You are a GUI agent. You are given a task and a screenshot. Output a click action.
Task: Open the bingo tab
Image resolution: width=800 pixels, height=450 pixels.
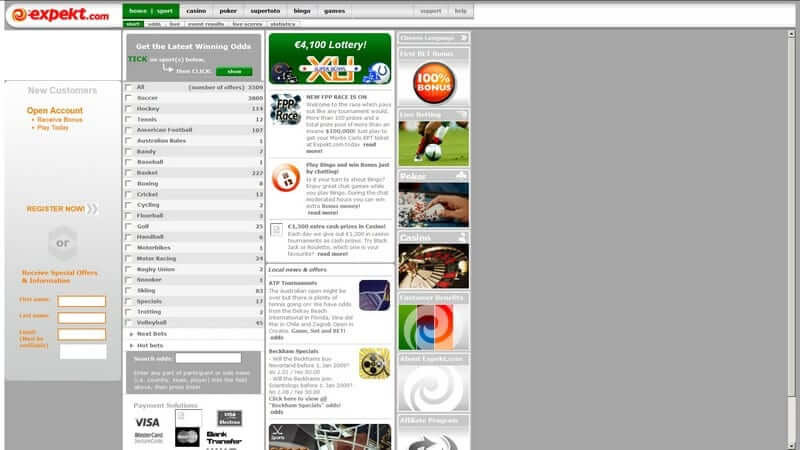(302, 11)
